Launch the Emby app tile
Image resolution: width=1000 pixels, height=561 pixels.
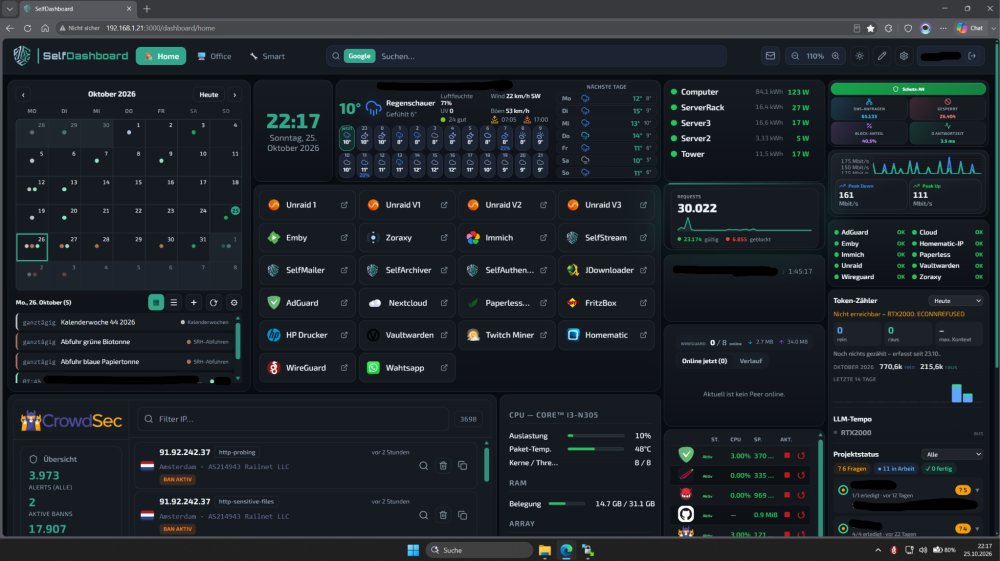click(307, 238)
